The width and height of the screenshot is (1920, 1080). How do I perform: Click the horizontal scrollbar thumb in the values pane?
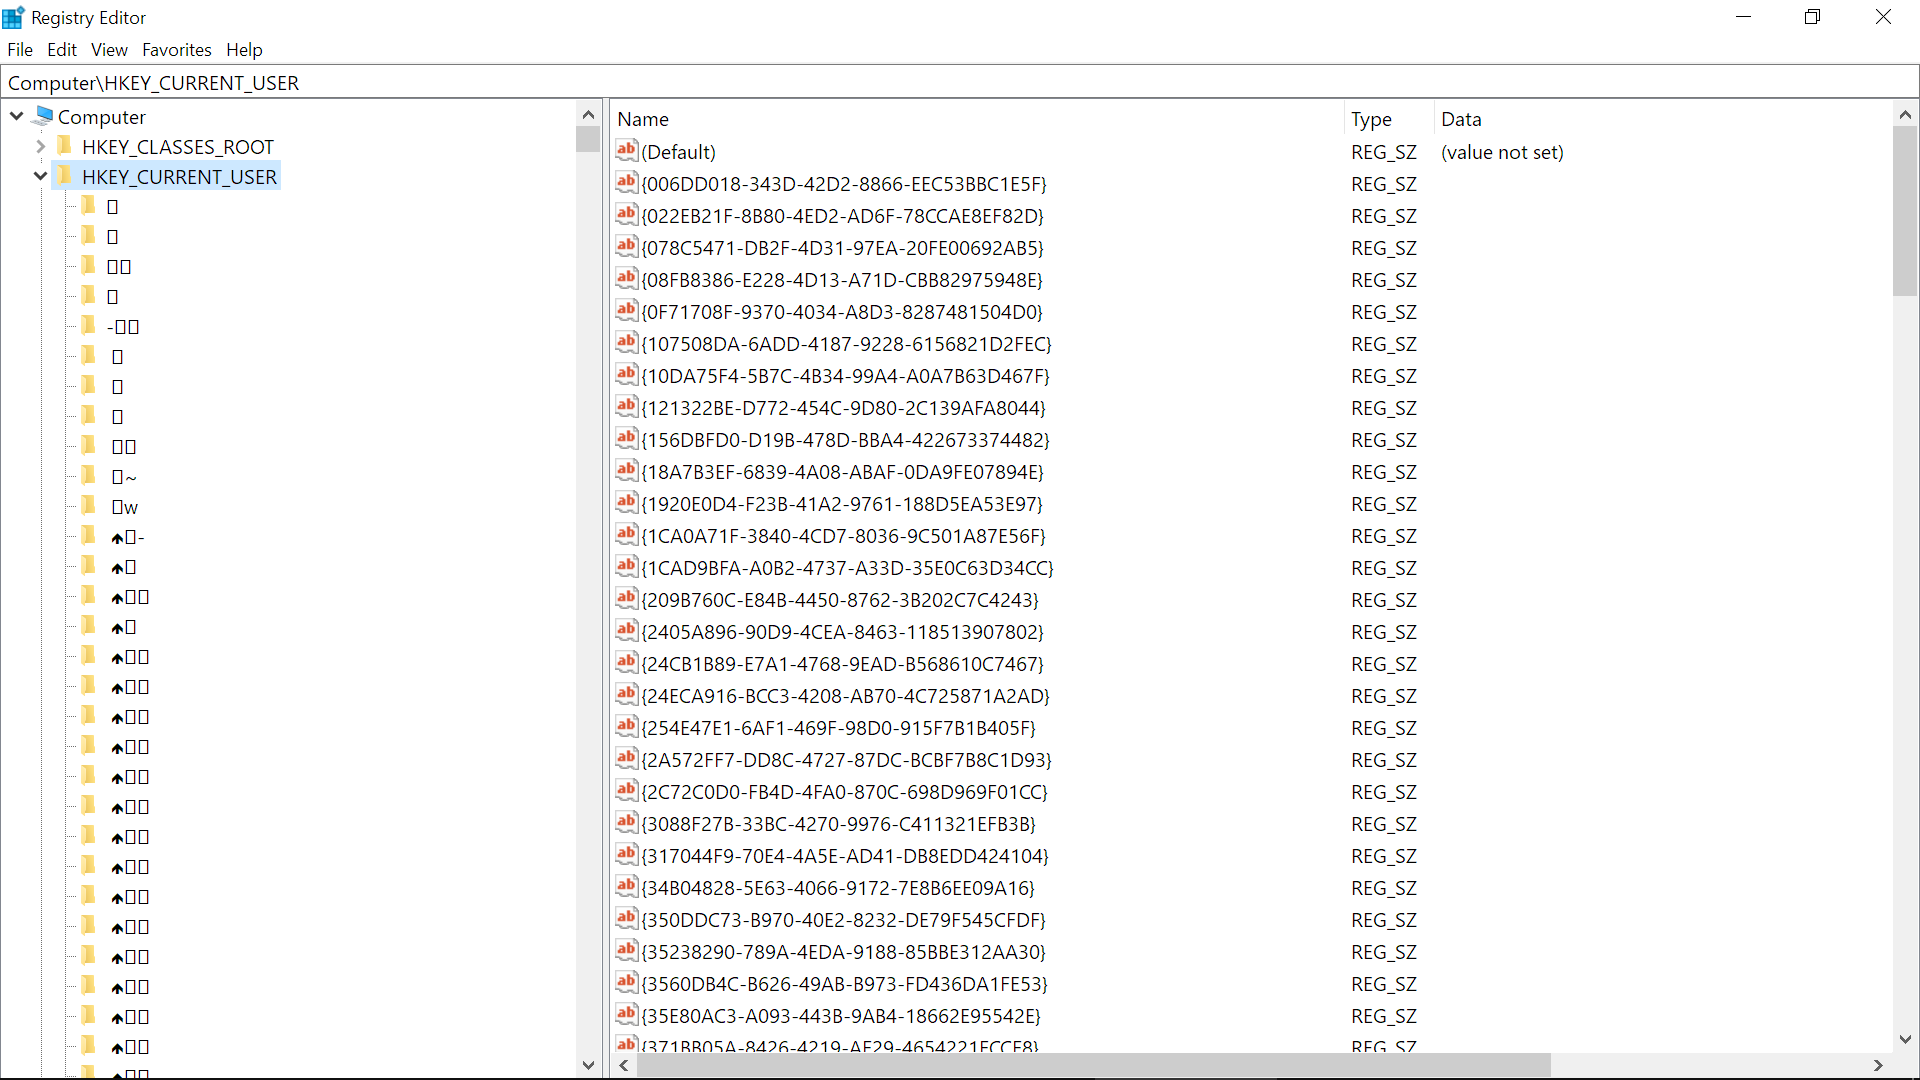tap(1092, 1065)
